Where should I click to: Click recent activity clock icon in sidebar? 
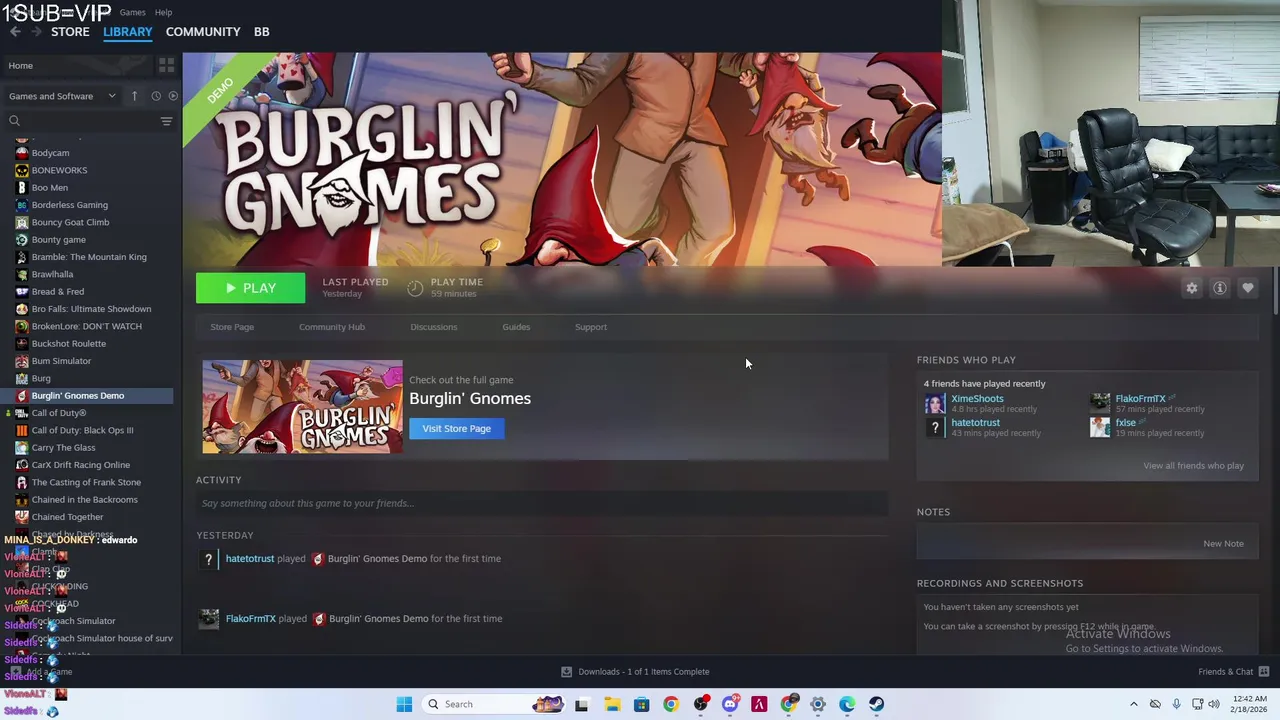tap(156, 96)
